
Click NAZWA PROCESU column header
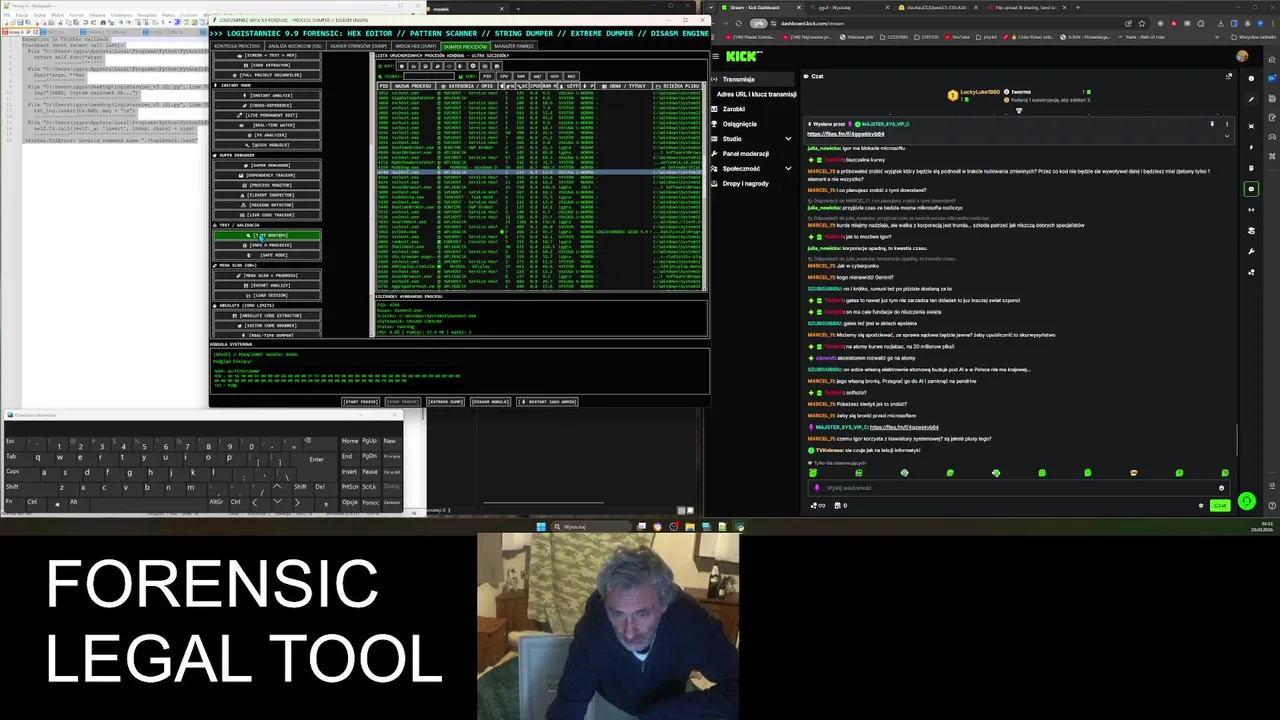click(x=413, y=86)
